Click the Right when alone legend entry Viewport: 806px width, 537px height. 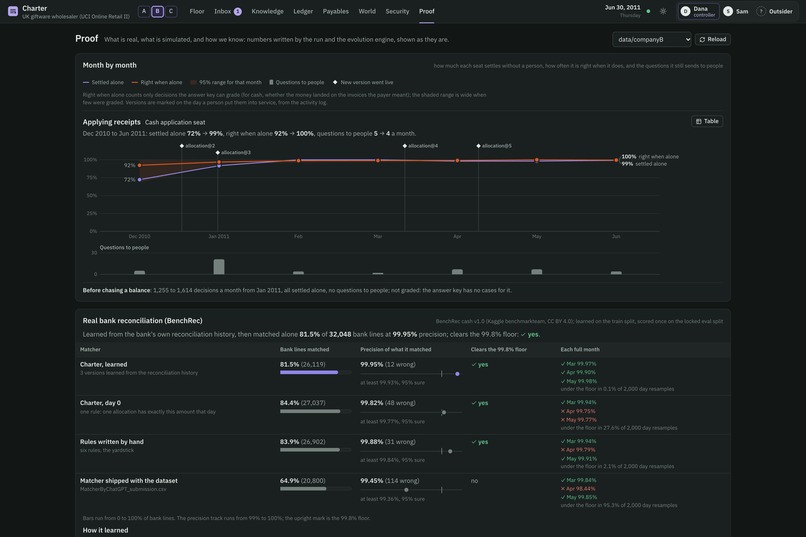157,82
